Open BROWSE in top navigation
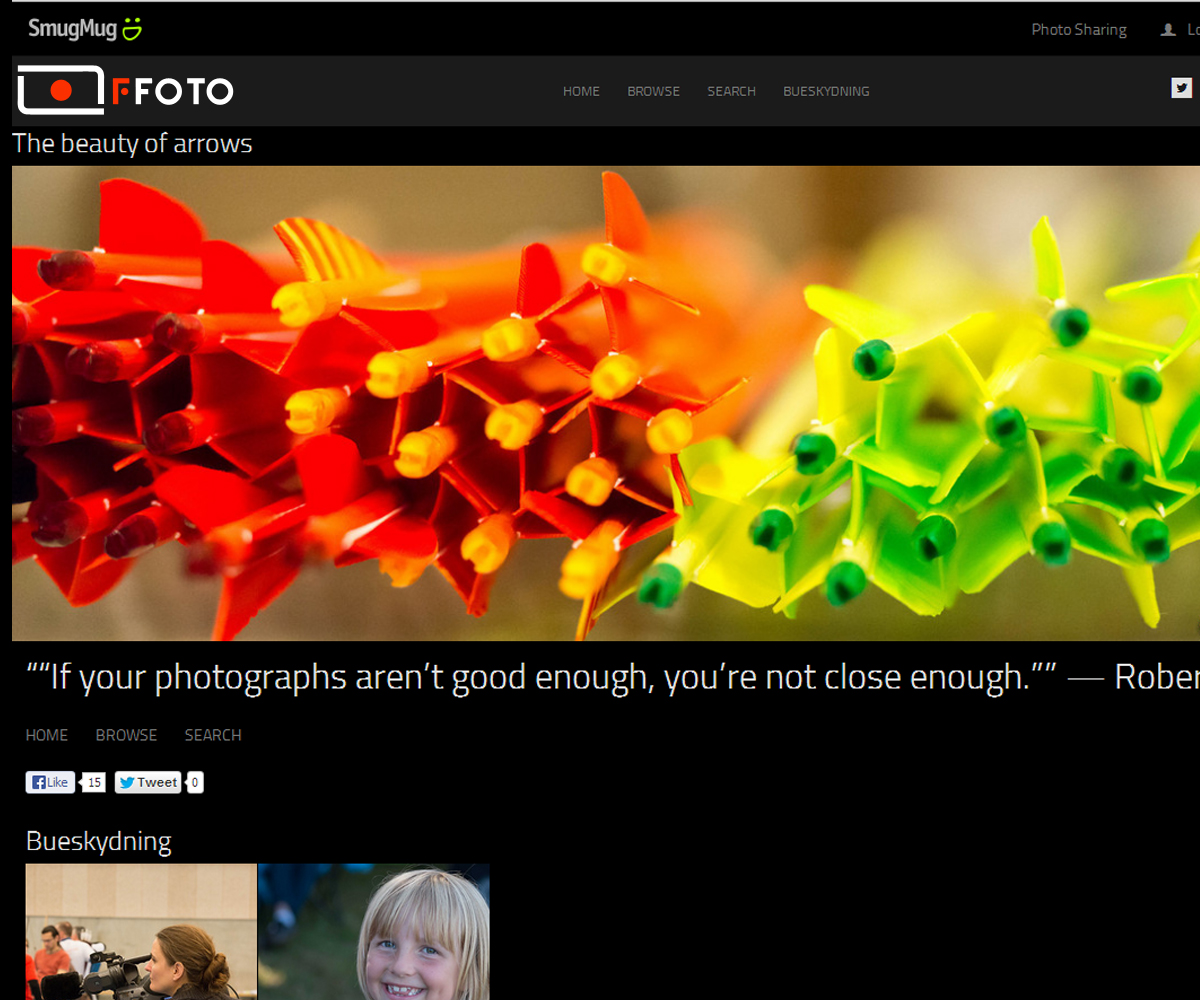Screen dimensions: 1200x1000 (653, 91)
